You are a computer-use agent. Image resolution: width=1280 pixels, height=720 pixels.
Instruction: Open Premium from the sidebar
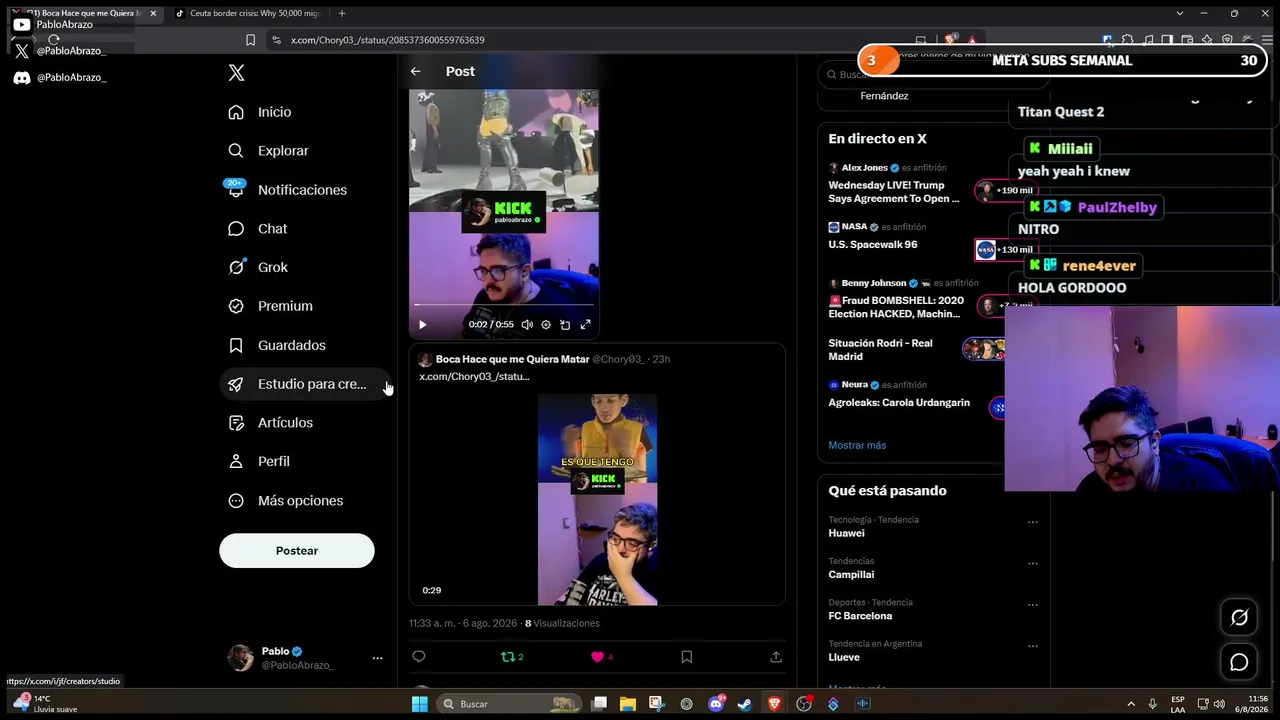[270, 306]
